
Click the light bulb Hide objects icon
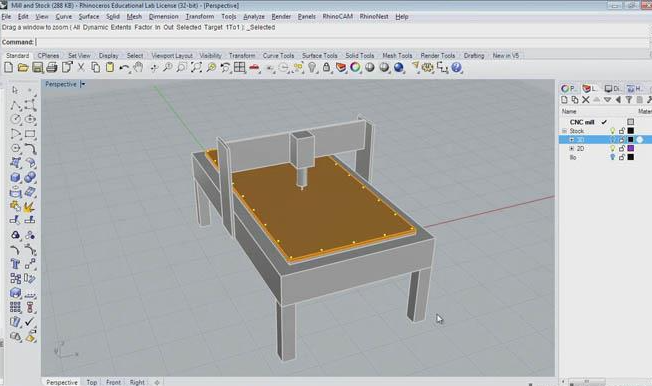(x=312, y=67)
